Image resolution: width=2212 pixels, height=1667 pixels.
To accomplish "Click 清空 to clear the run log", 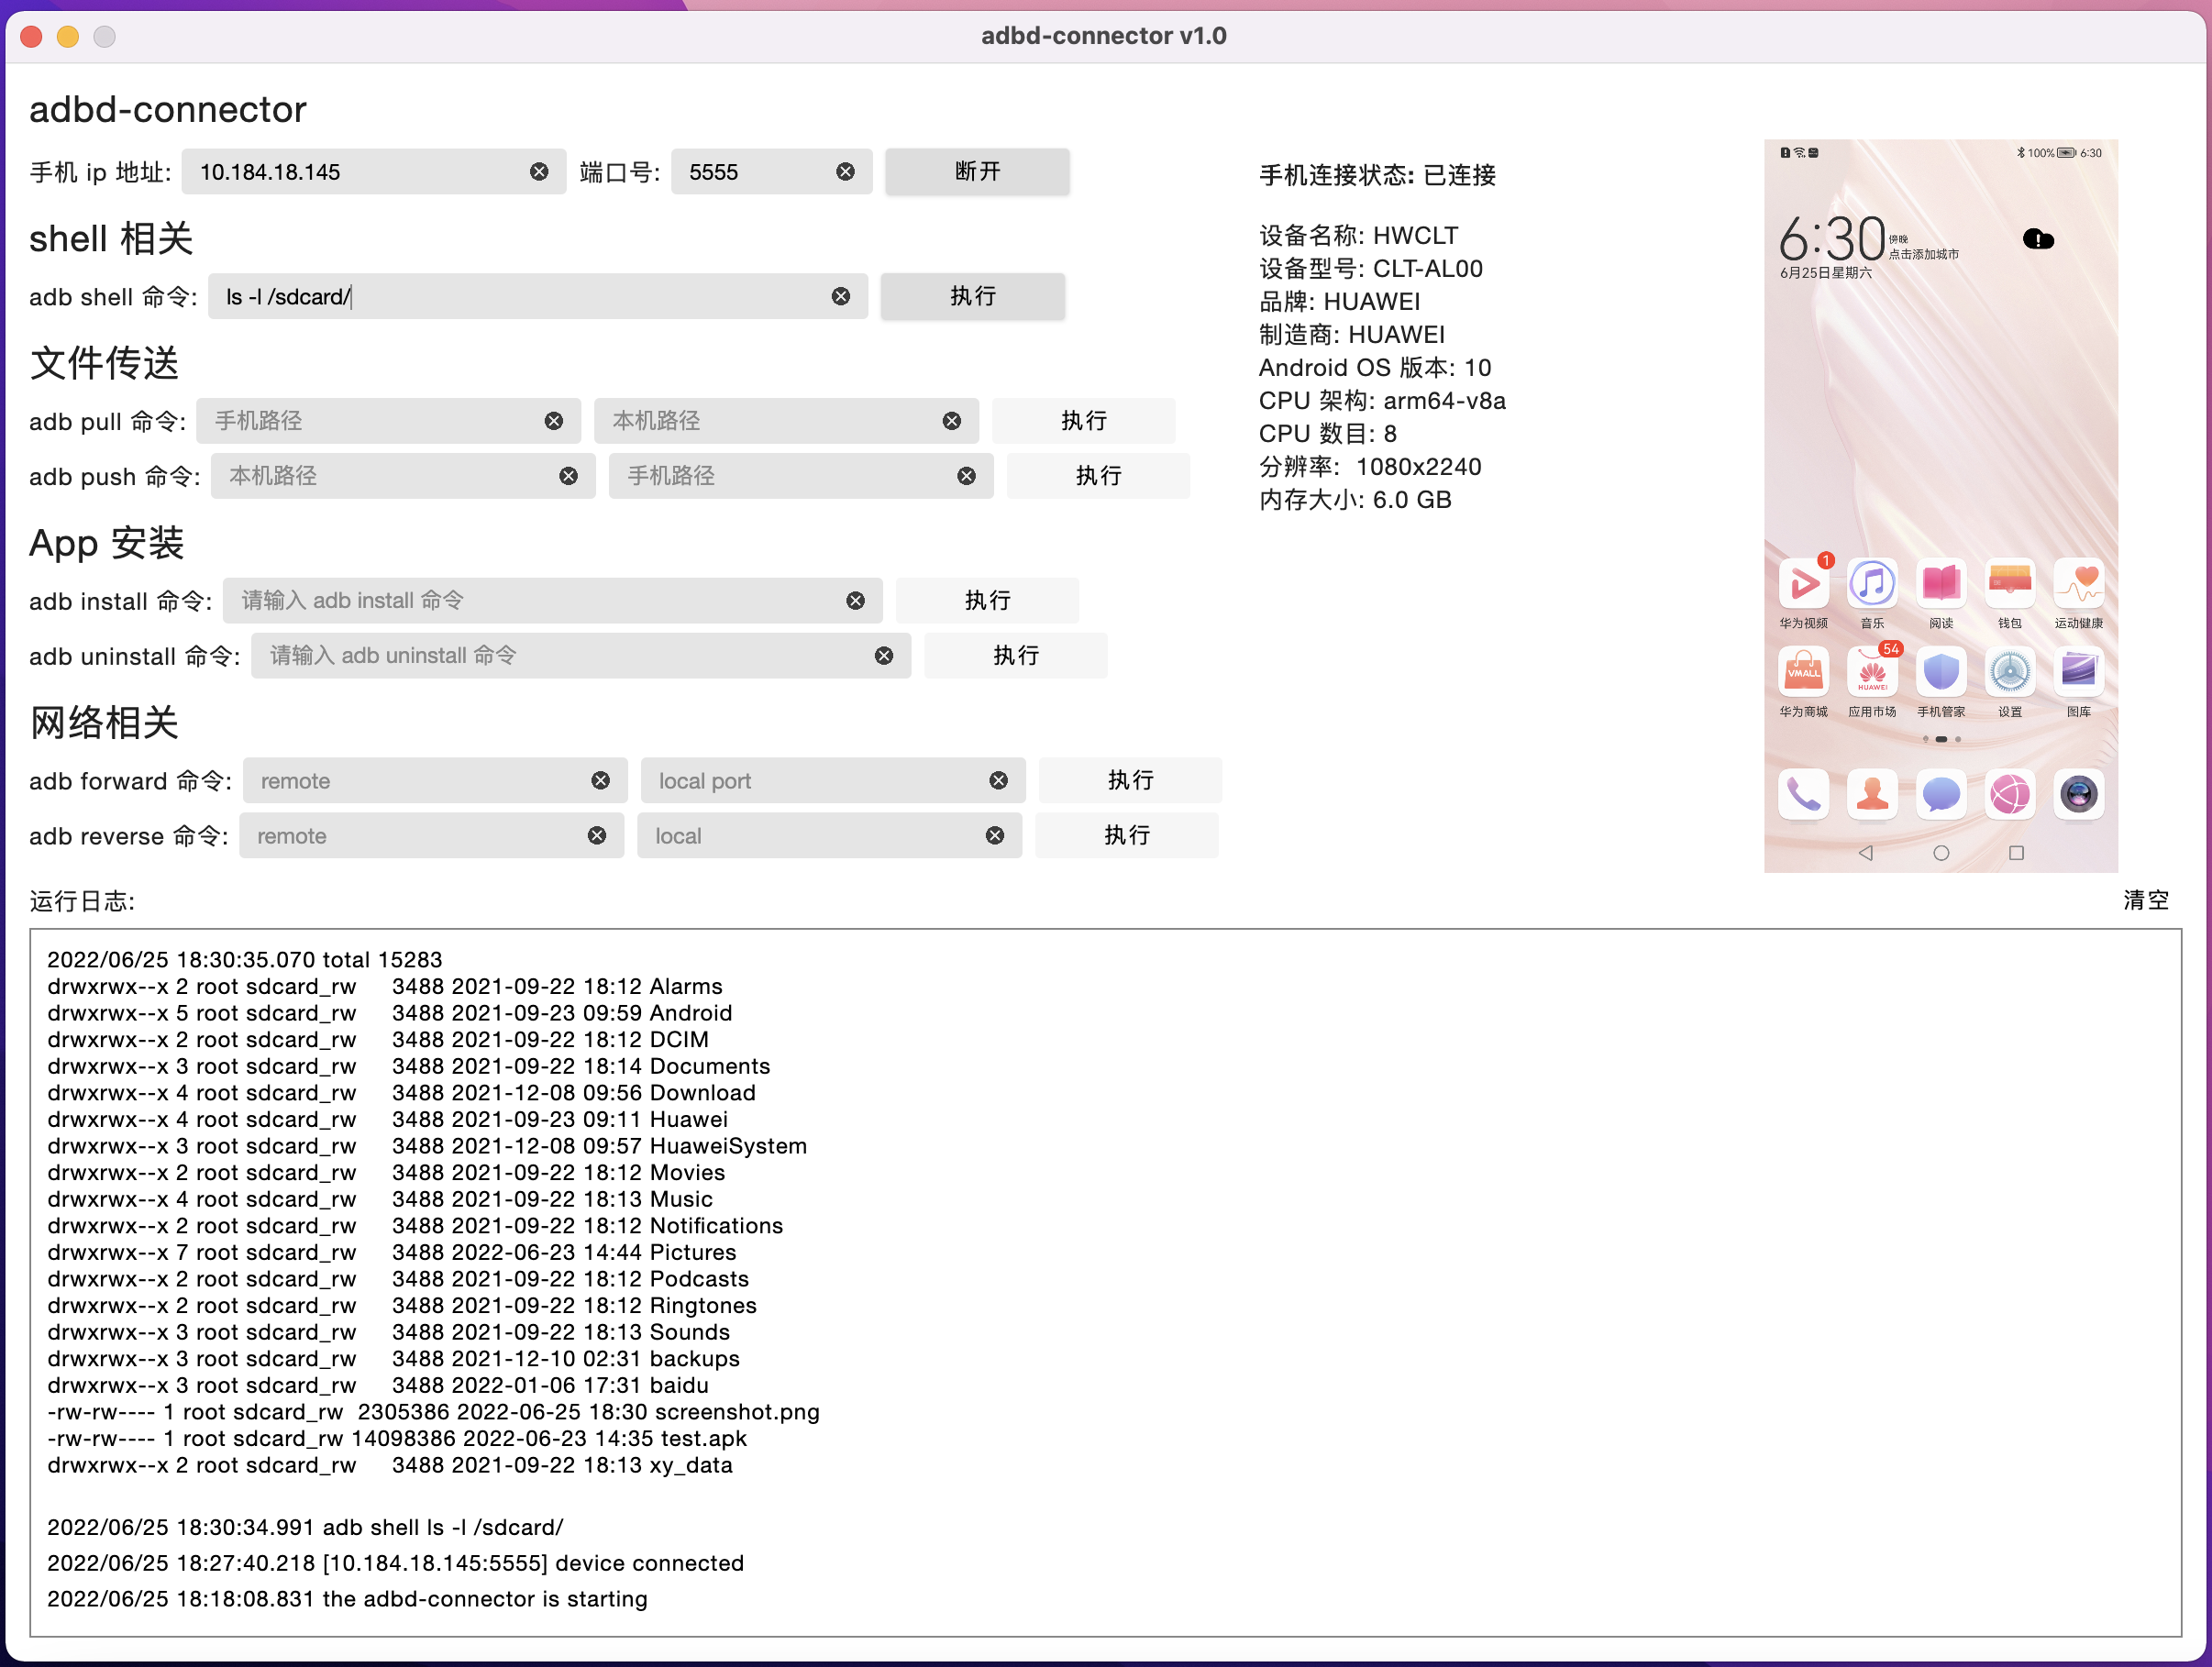I will 2145,900.
